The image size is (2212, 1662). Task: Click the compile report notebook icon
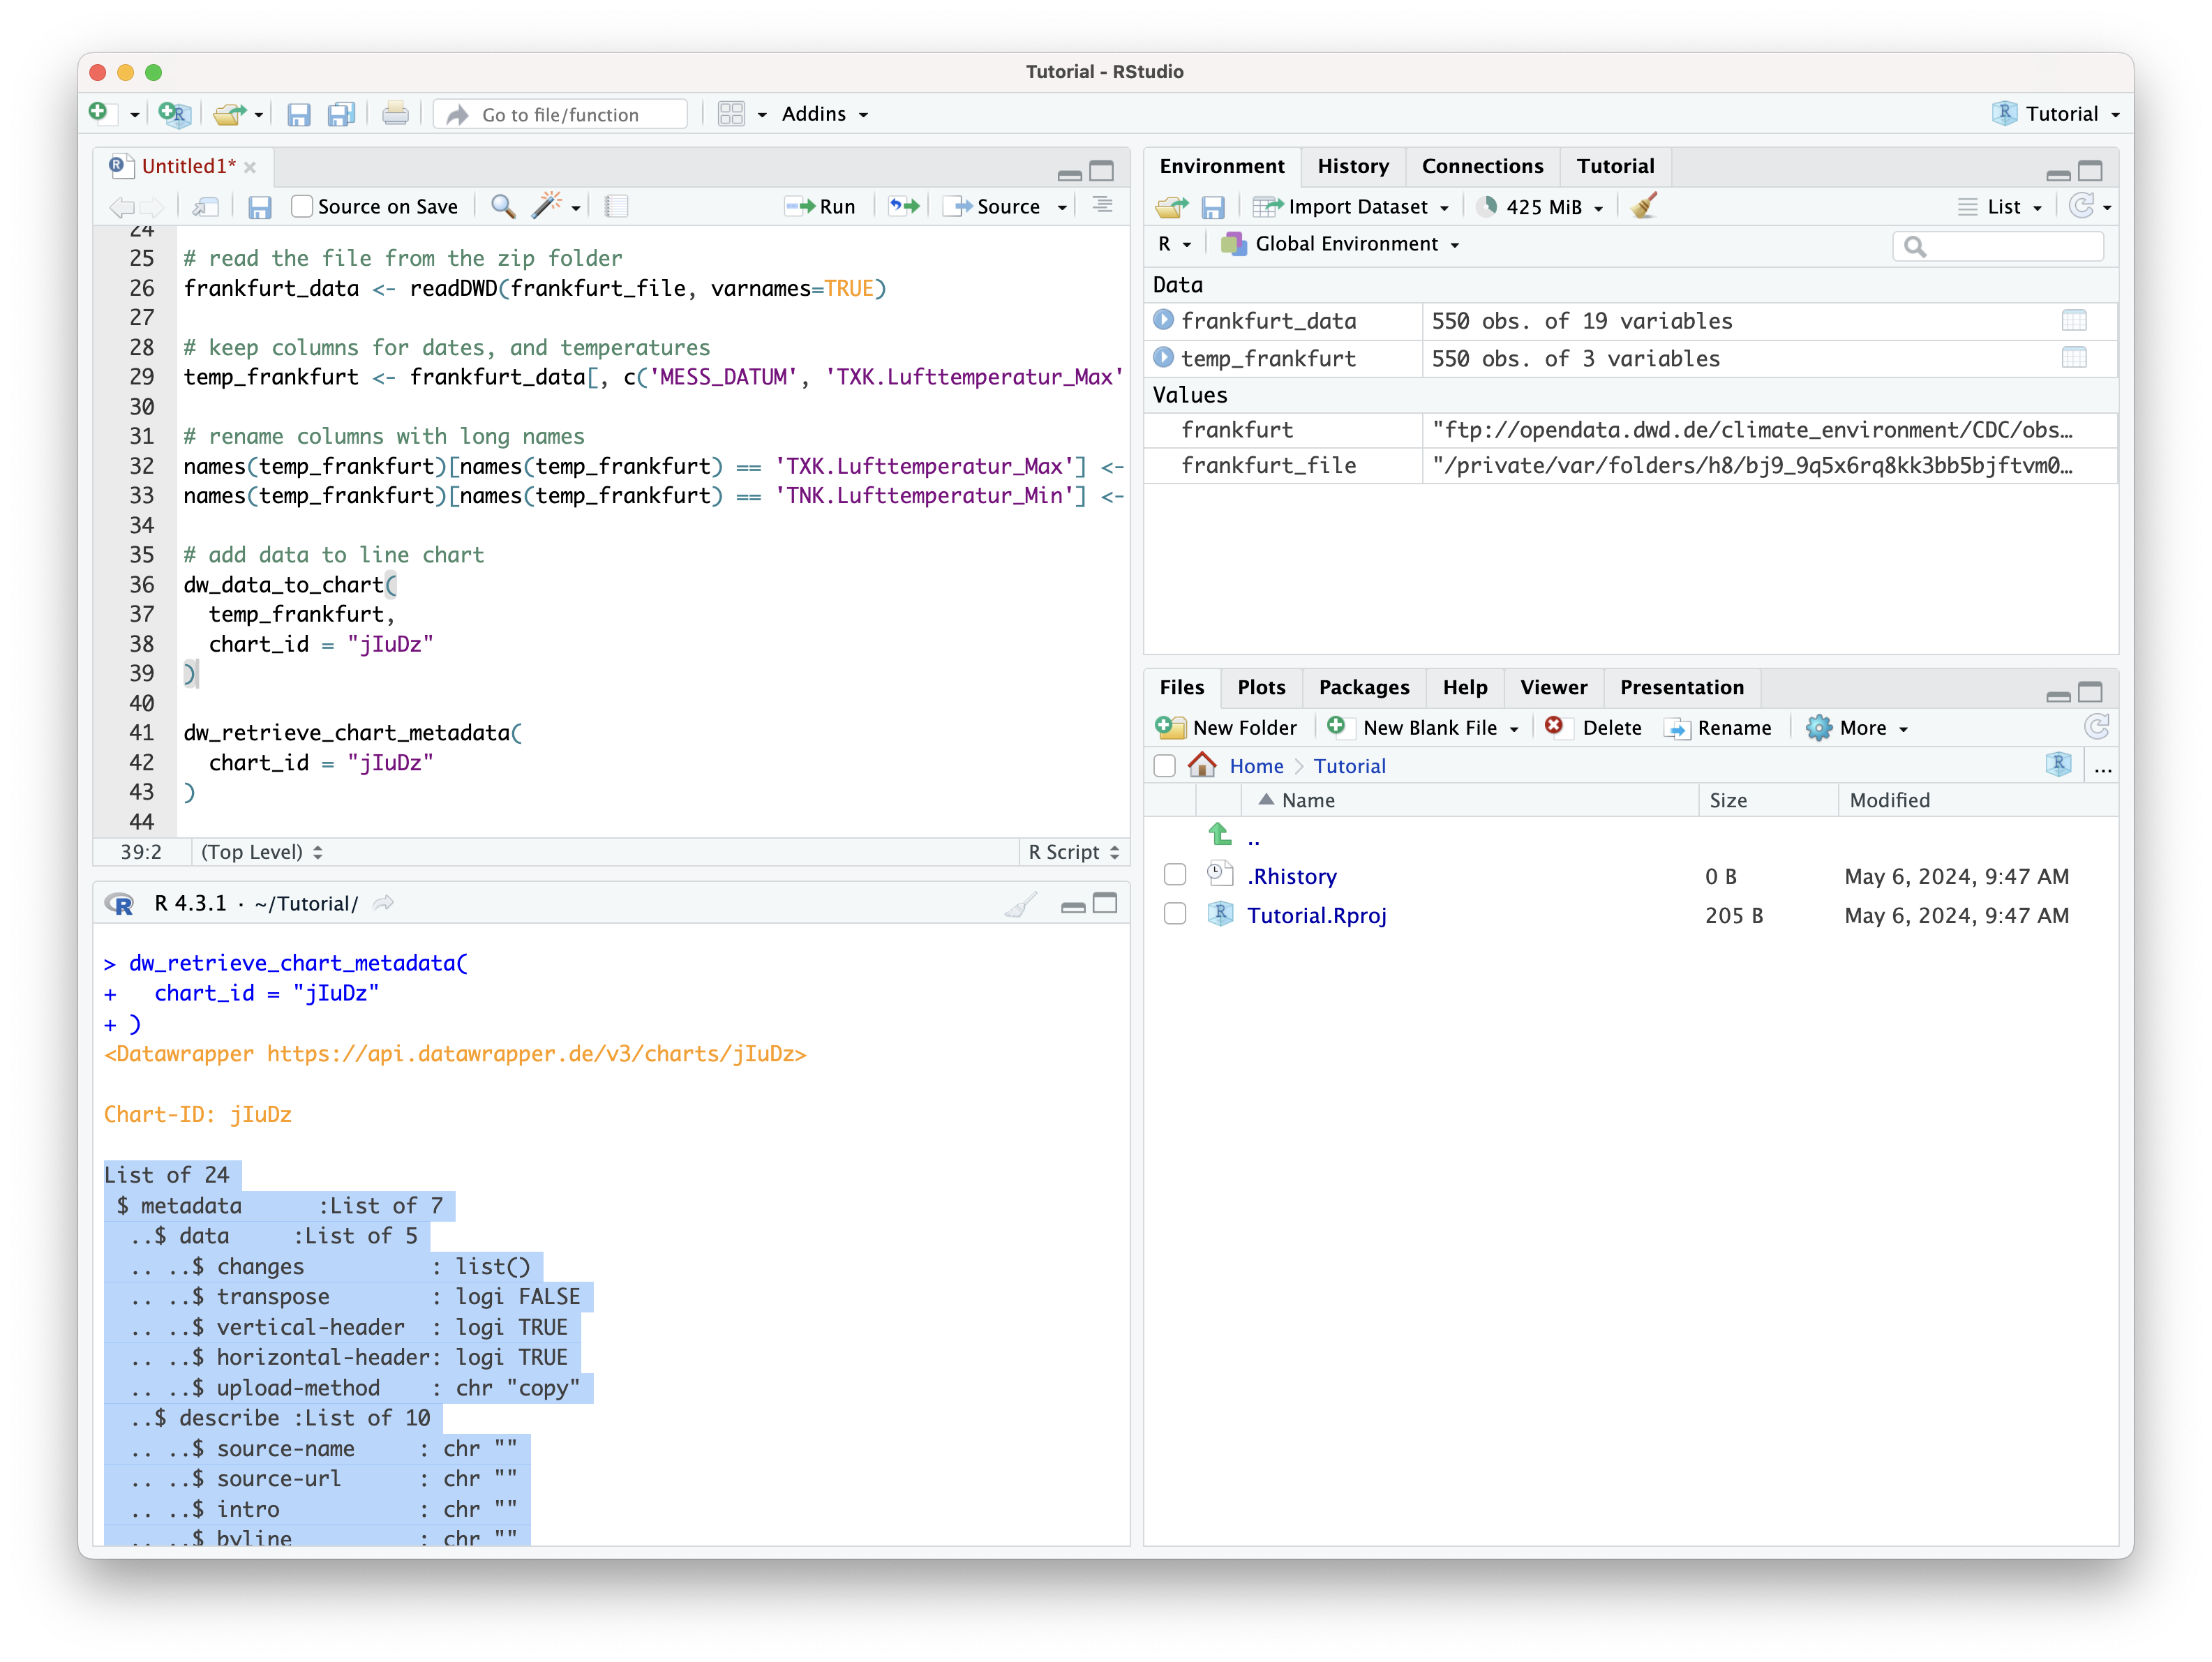(617, 207)
